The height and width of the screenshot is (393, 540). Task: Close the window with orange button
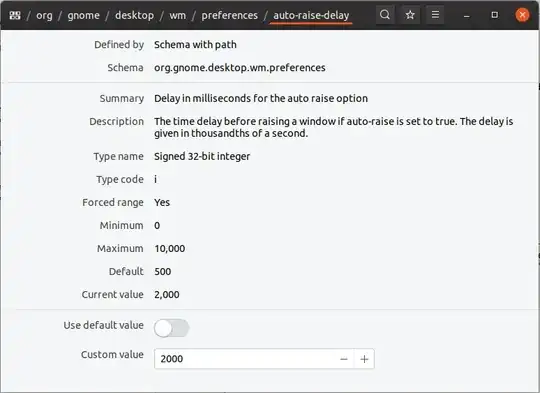coord(522,15)
